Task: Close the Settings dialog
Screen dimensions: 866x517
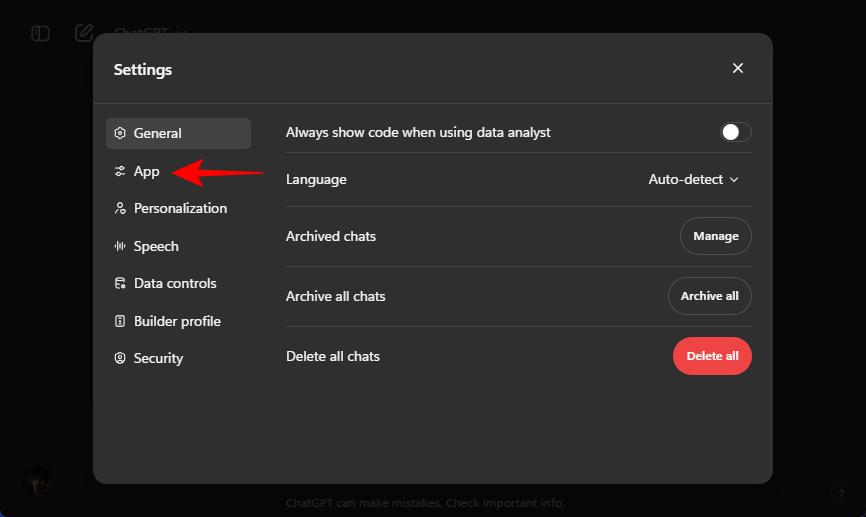Action: pyautogui.click(x=738, y=68)
